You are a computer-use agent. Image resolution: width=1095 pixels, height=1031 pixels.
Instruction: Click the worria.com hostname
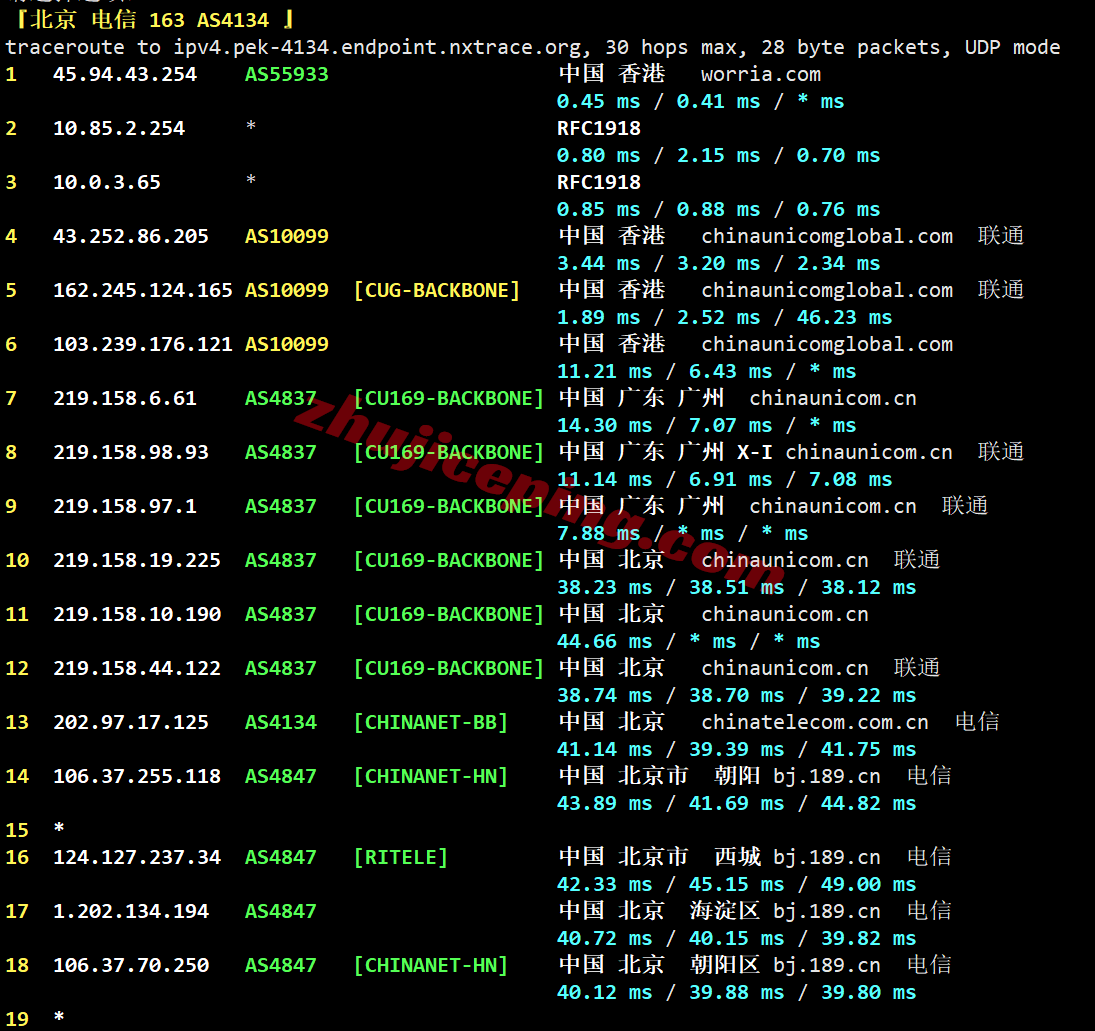point(760,74)
